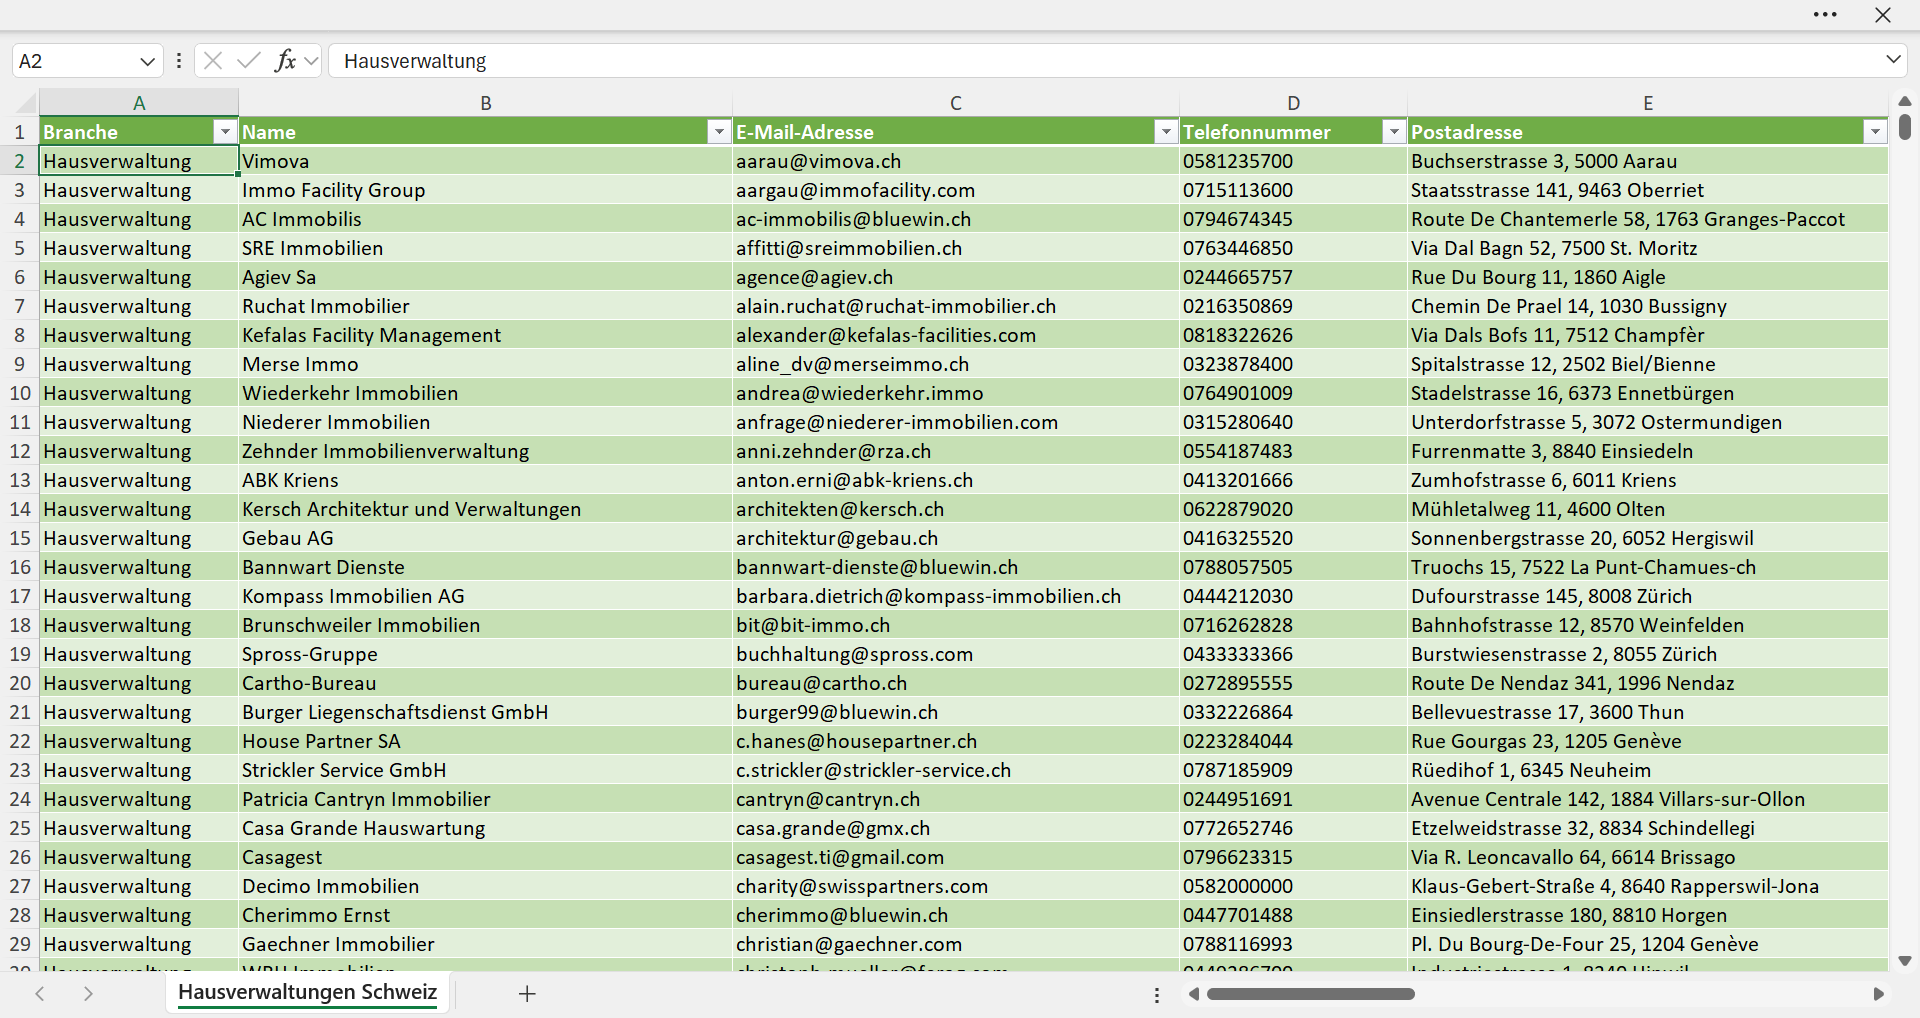Select column D header
Viewport: 1920px width, 1018px height.
tap(1294, 103)
